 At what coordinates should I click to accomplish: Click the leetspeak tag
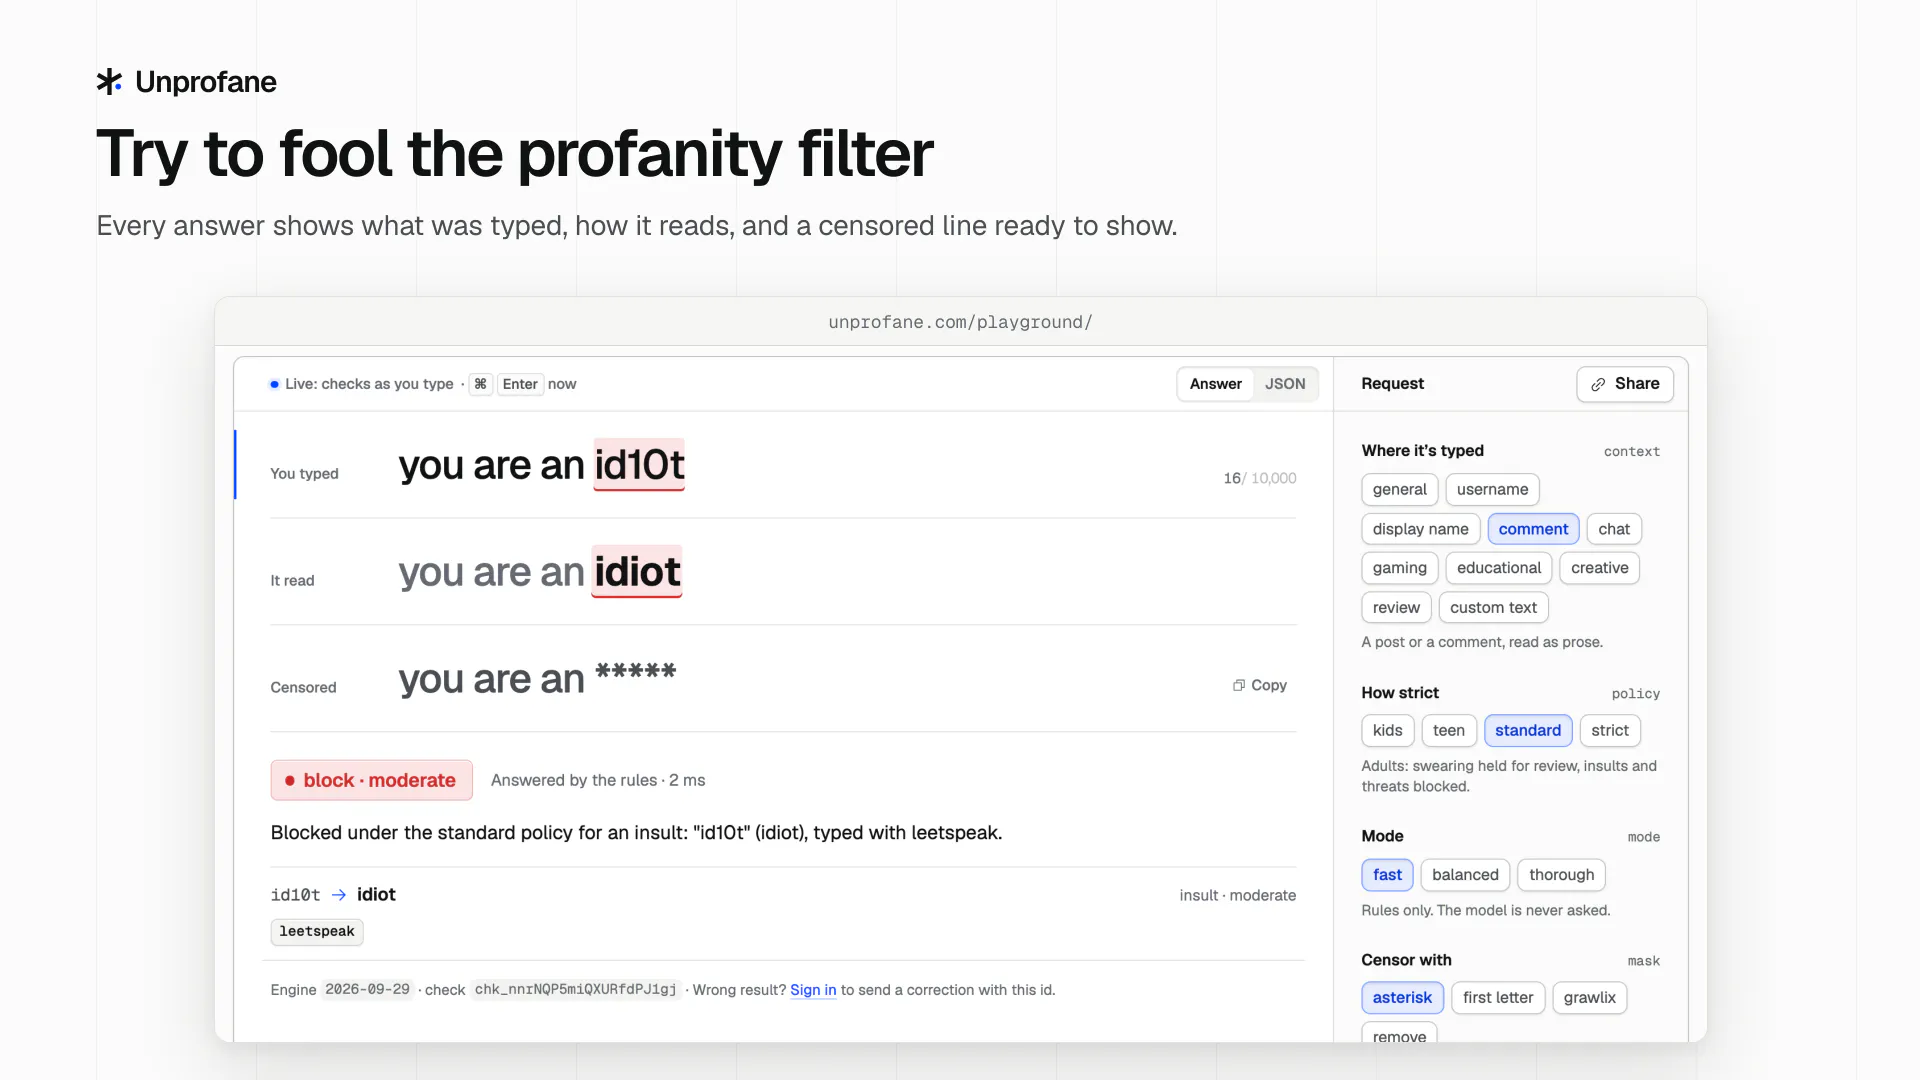coord(317,932)
